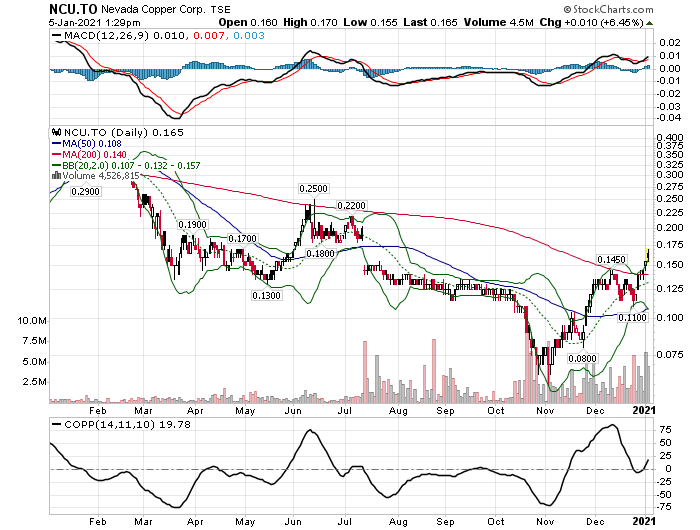Click the 0.1300 price low label
The image size is (700, 530).
point(266,296)
